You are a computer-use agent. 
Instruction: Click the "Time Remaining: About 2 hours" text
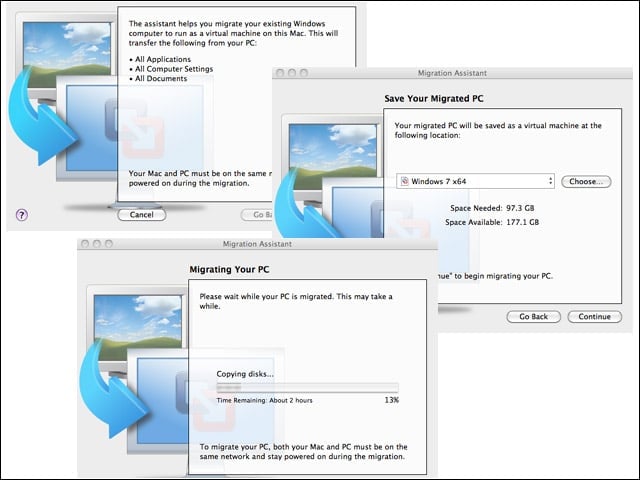pyautogui.click(x=264, y=400)
